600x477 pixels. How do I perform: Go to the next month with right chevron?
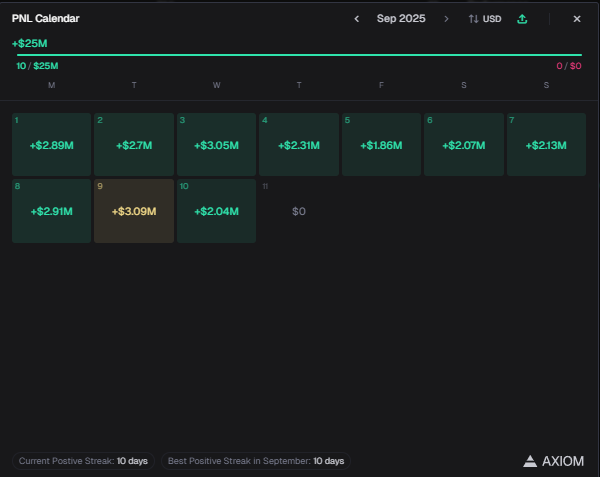click(446, 19)
